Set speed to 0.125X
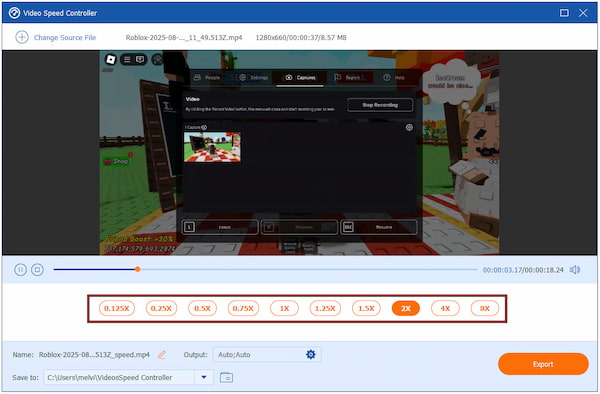 pyautogui.click(x=117, y=308)
